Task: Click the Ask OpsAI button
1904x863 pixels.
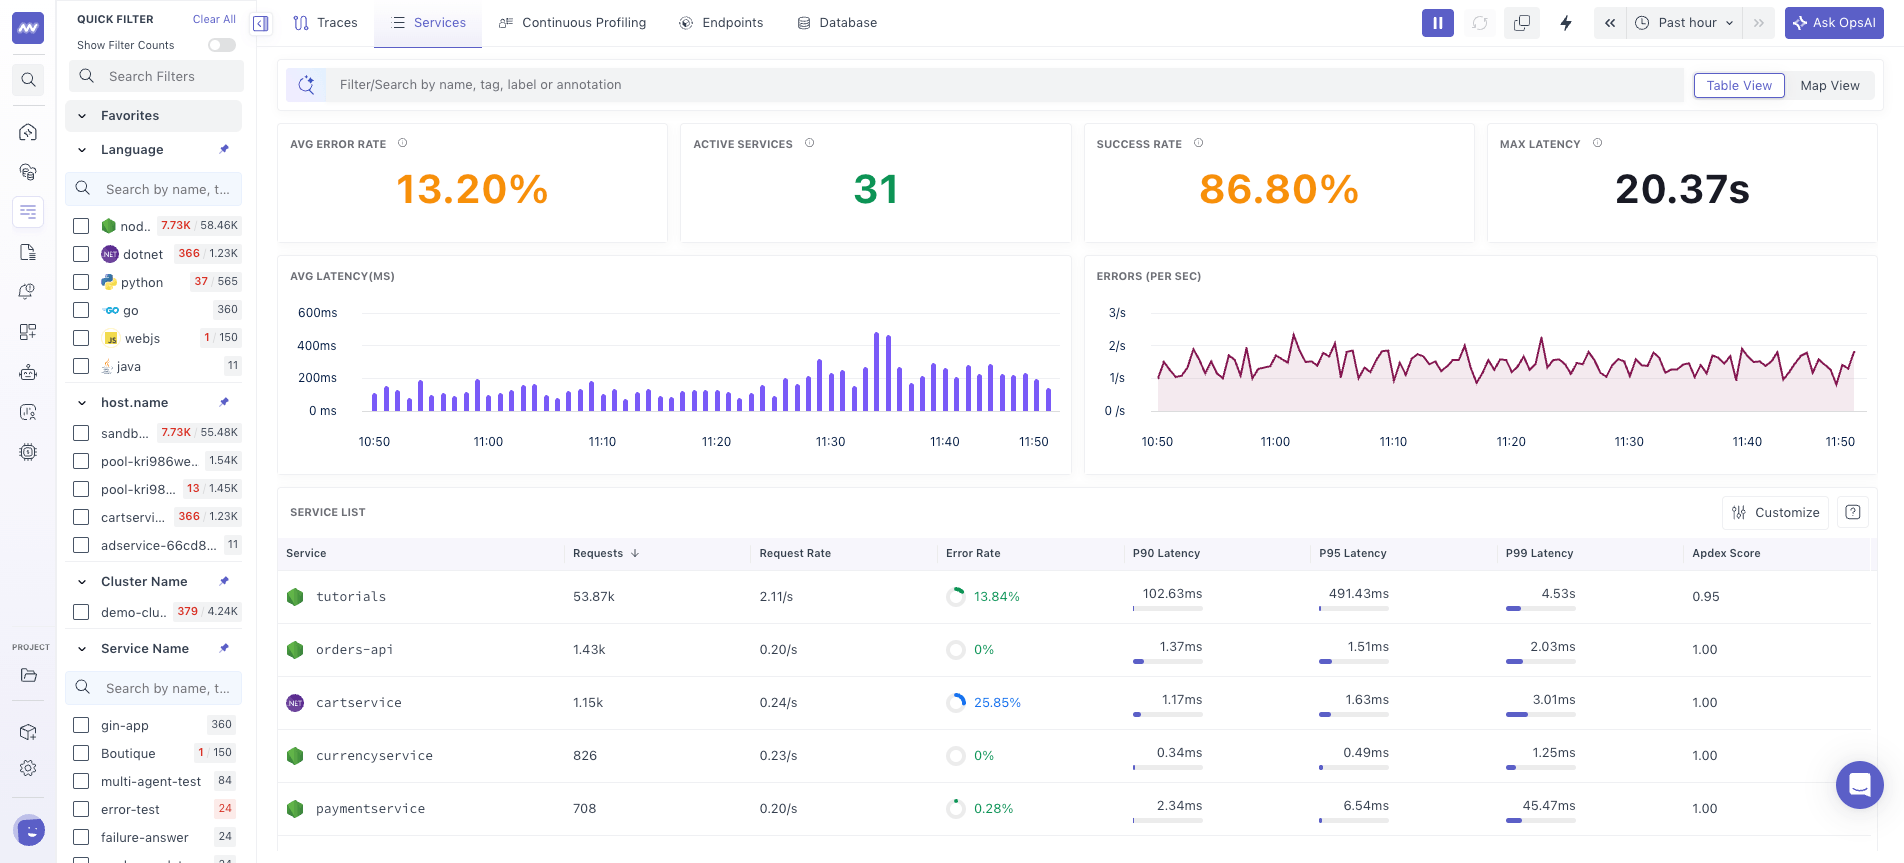Action: (x=1834, y=23)
